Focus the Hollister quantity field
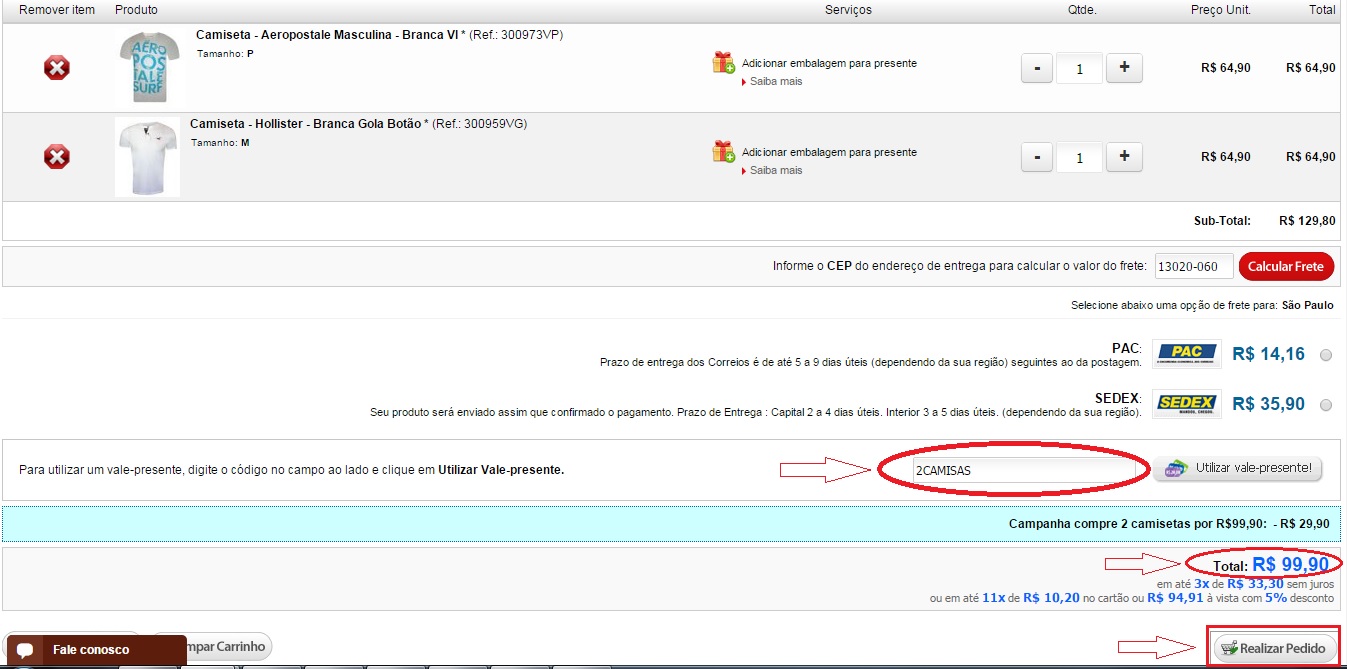The width and height of the screenshot is (1347, 669). click(x=1079, y=158)
